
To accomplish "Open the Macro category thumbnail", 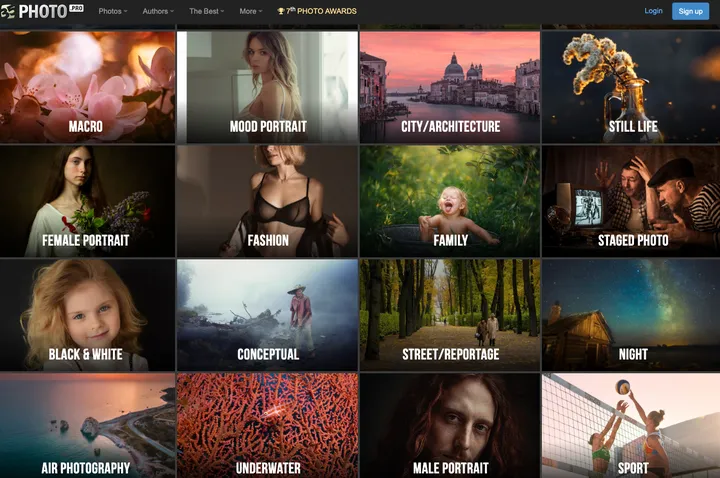I will coord(87,87).
